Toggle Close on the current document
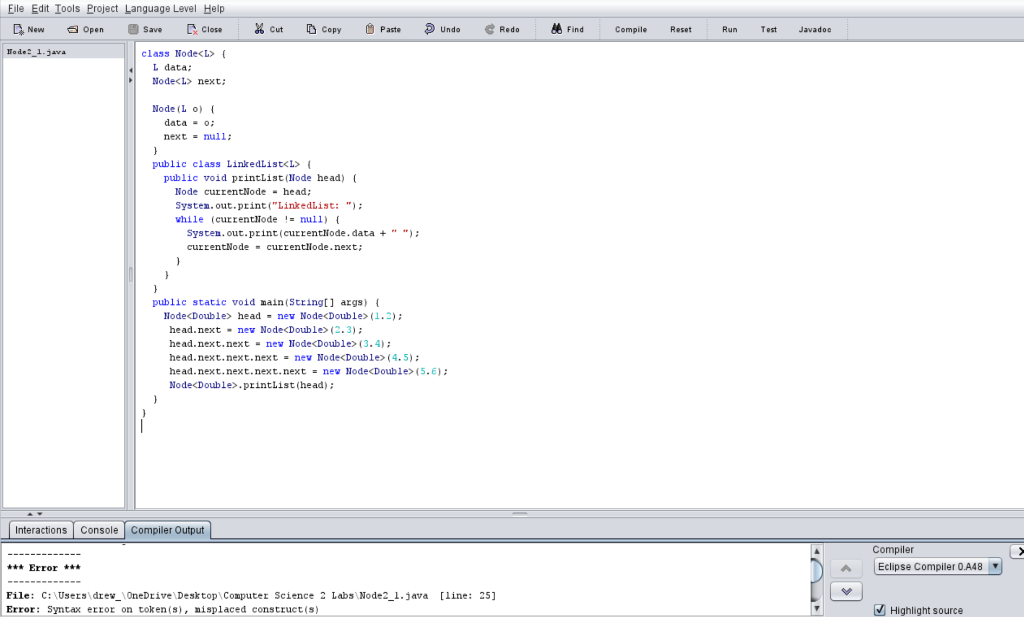The width and height of the screenshot is (1024, 617). point(204,29)
